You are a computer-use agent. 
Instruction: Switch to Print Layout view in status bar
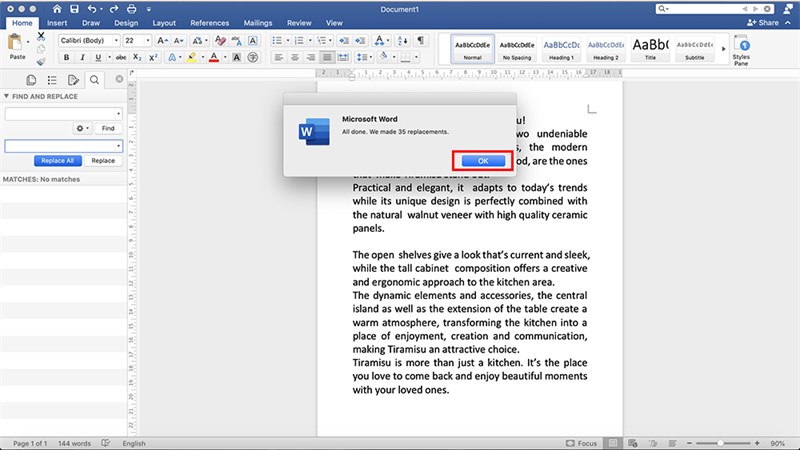tap(613, 443)
